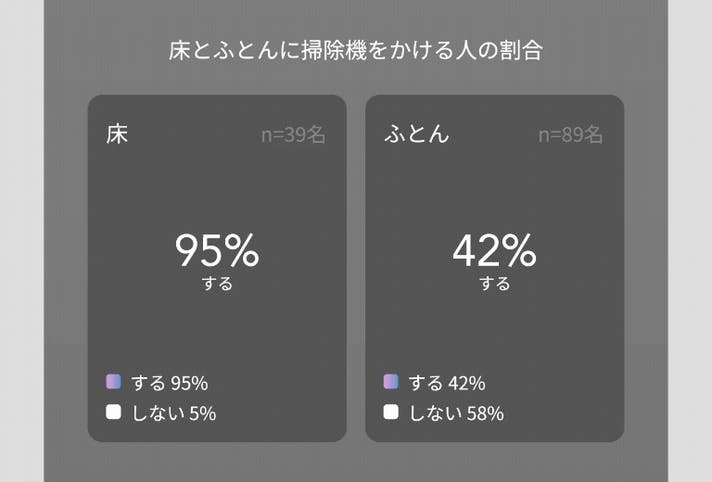This screenshot has width=712, height=482.
Task: Select the する 42% legend label
Action: click(x=447, y=383)
